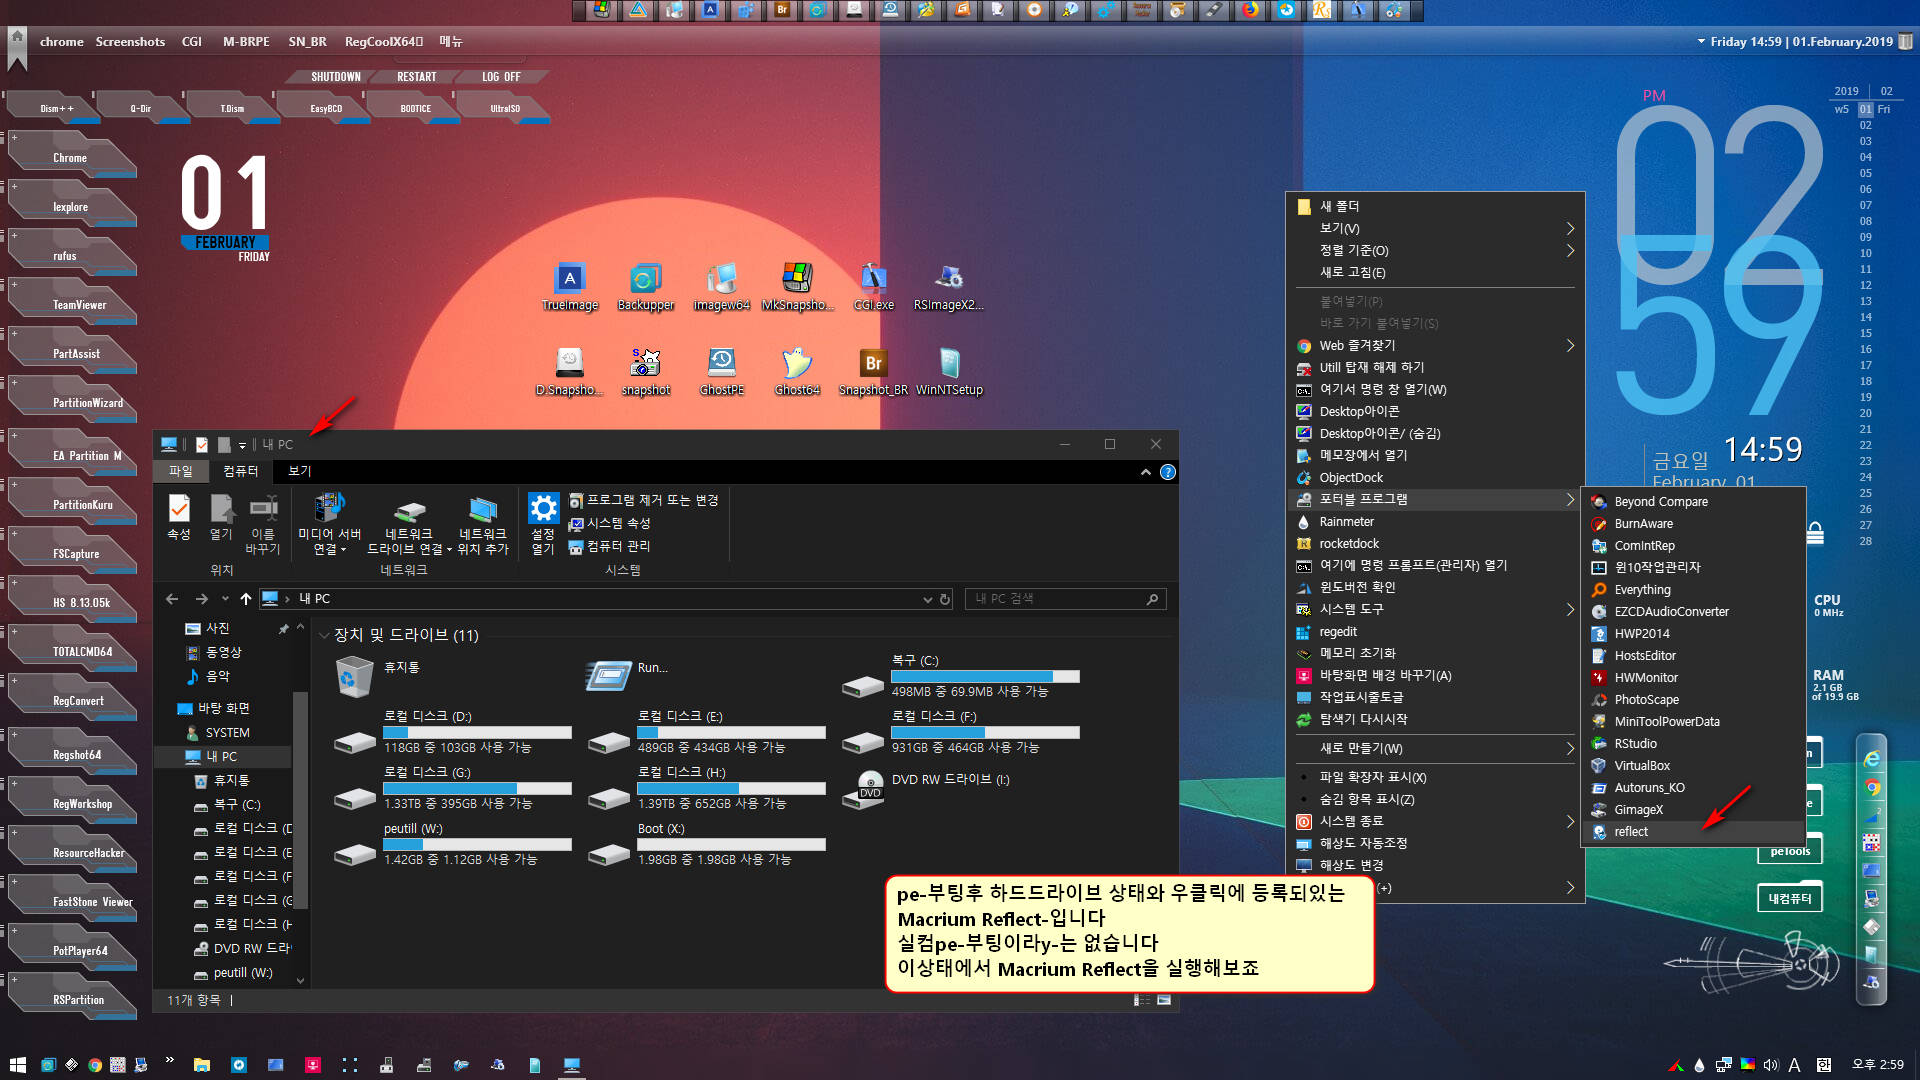The width and height of the screenshot is (1920, 1080).
Task: Open the CGI.exe desktop icon
Action: 873,287
